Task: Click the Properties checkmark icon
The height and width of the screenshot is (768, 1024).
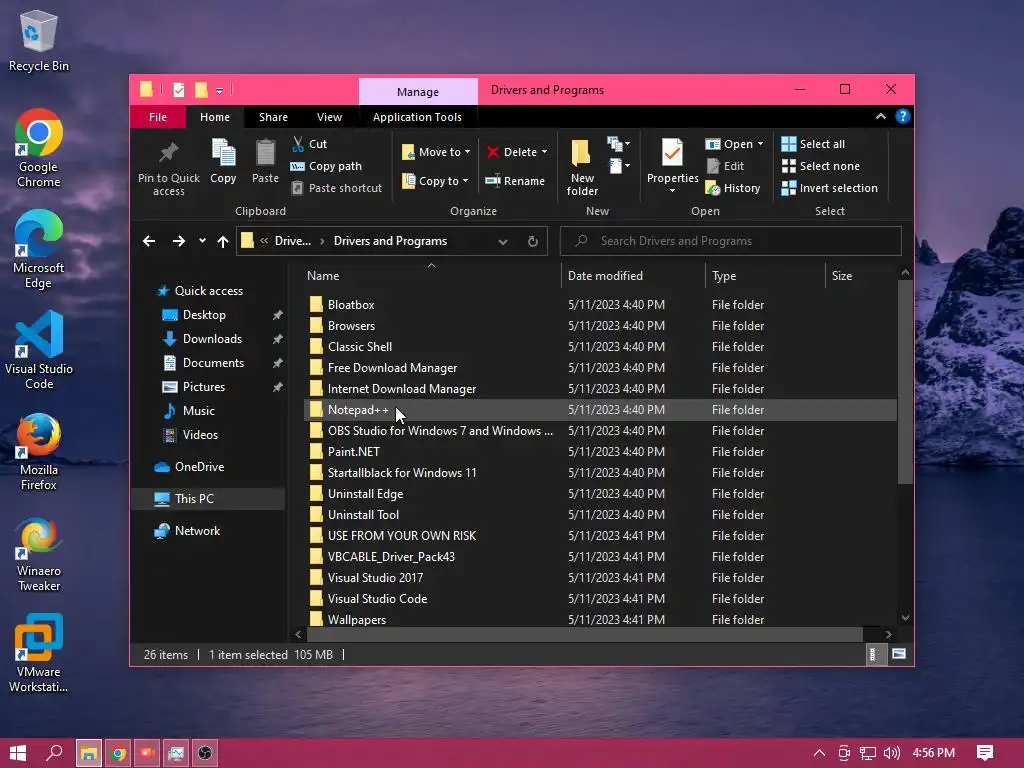Action: (x=672, y=153)
